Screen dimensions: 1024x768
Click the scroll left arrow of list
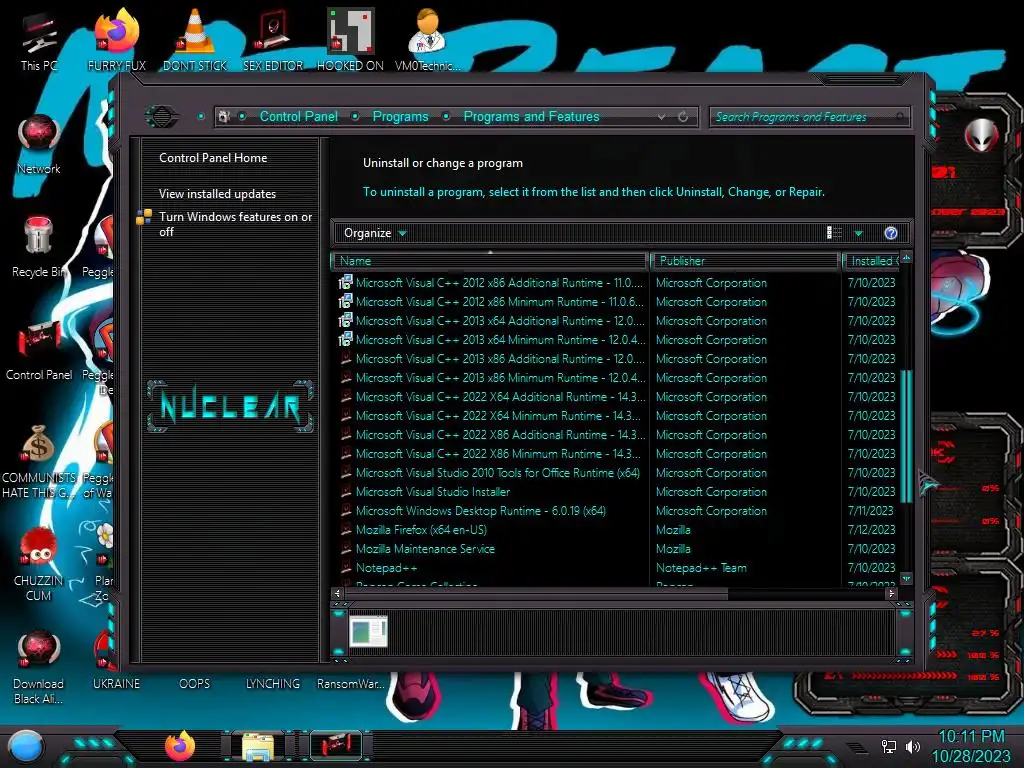click(337, 594)
